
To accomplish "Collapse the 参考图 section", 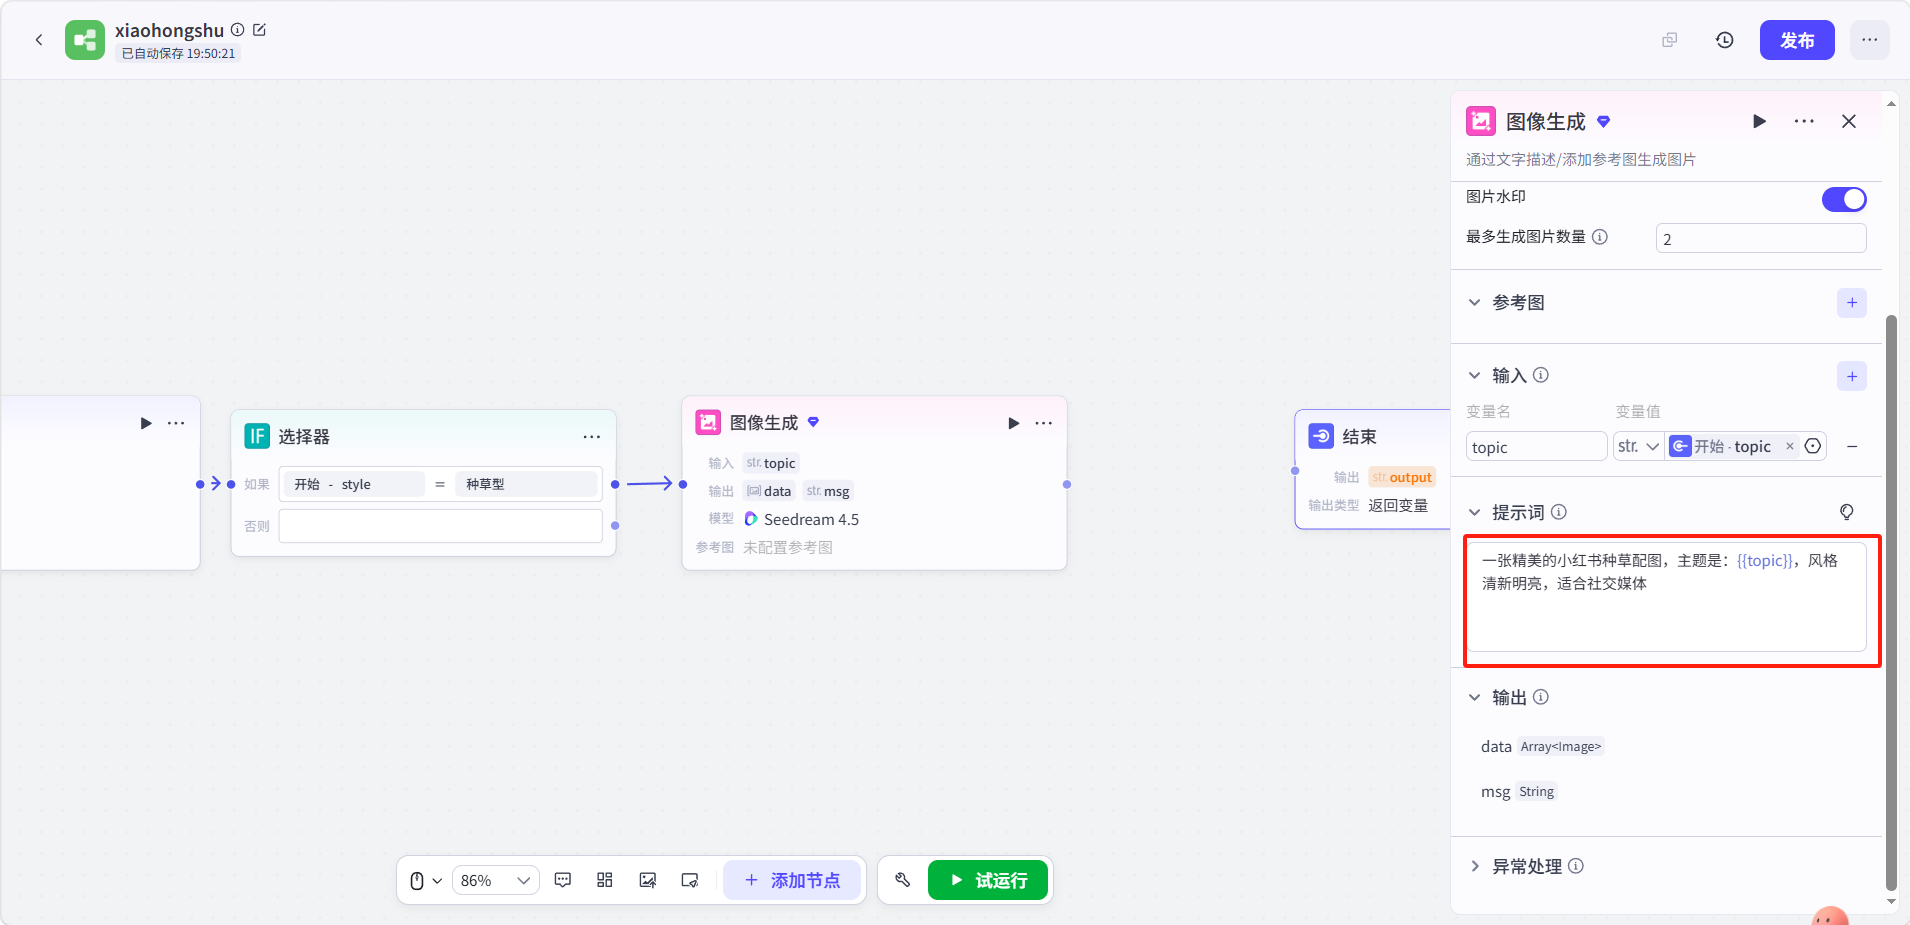I will pos(1474,302).
